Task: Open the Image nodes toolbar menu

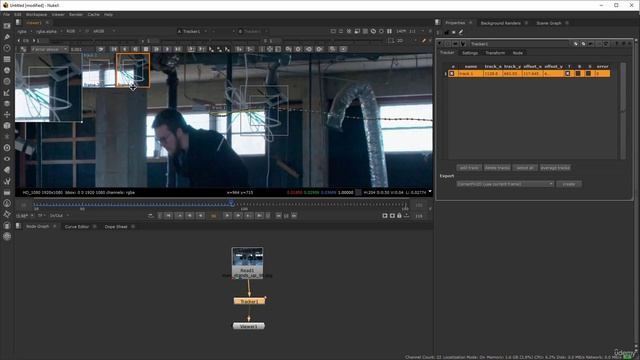Action: pos(7,26)
